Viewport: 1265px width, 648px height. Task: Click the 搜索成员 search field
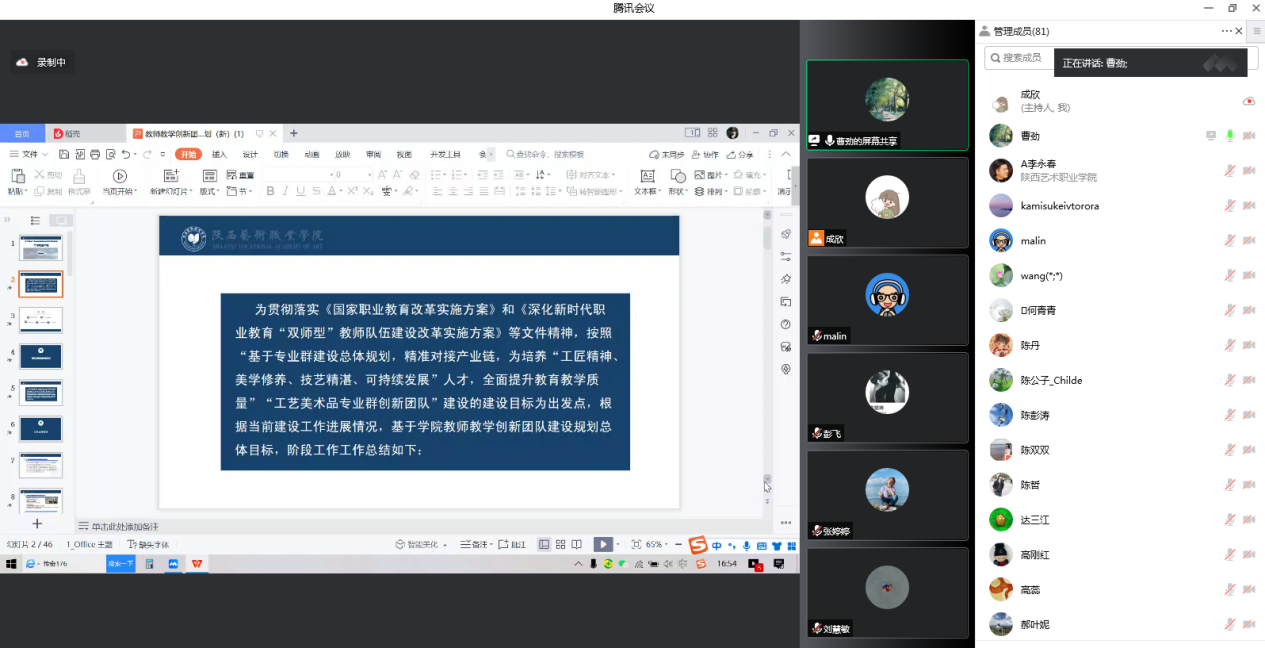[x=1020, y=58]
